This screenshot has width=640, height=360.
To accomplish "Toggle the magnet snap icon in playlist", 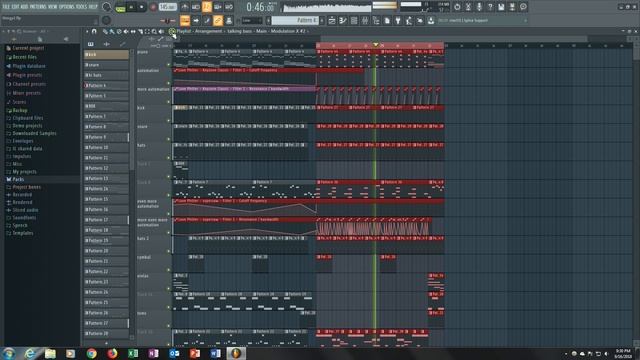I will (x=94, y=31).
